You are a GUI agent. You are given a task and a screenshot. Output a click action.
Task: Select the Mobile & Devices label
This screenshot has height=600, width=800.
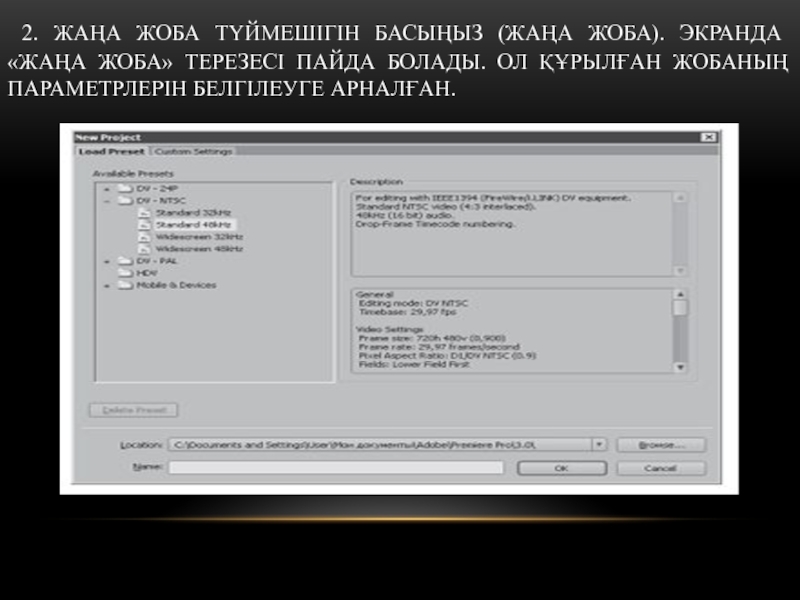coord(176,285)
